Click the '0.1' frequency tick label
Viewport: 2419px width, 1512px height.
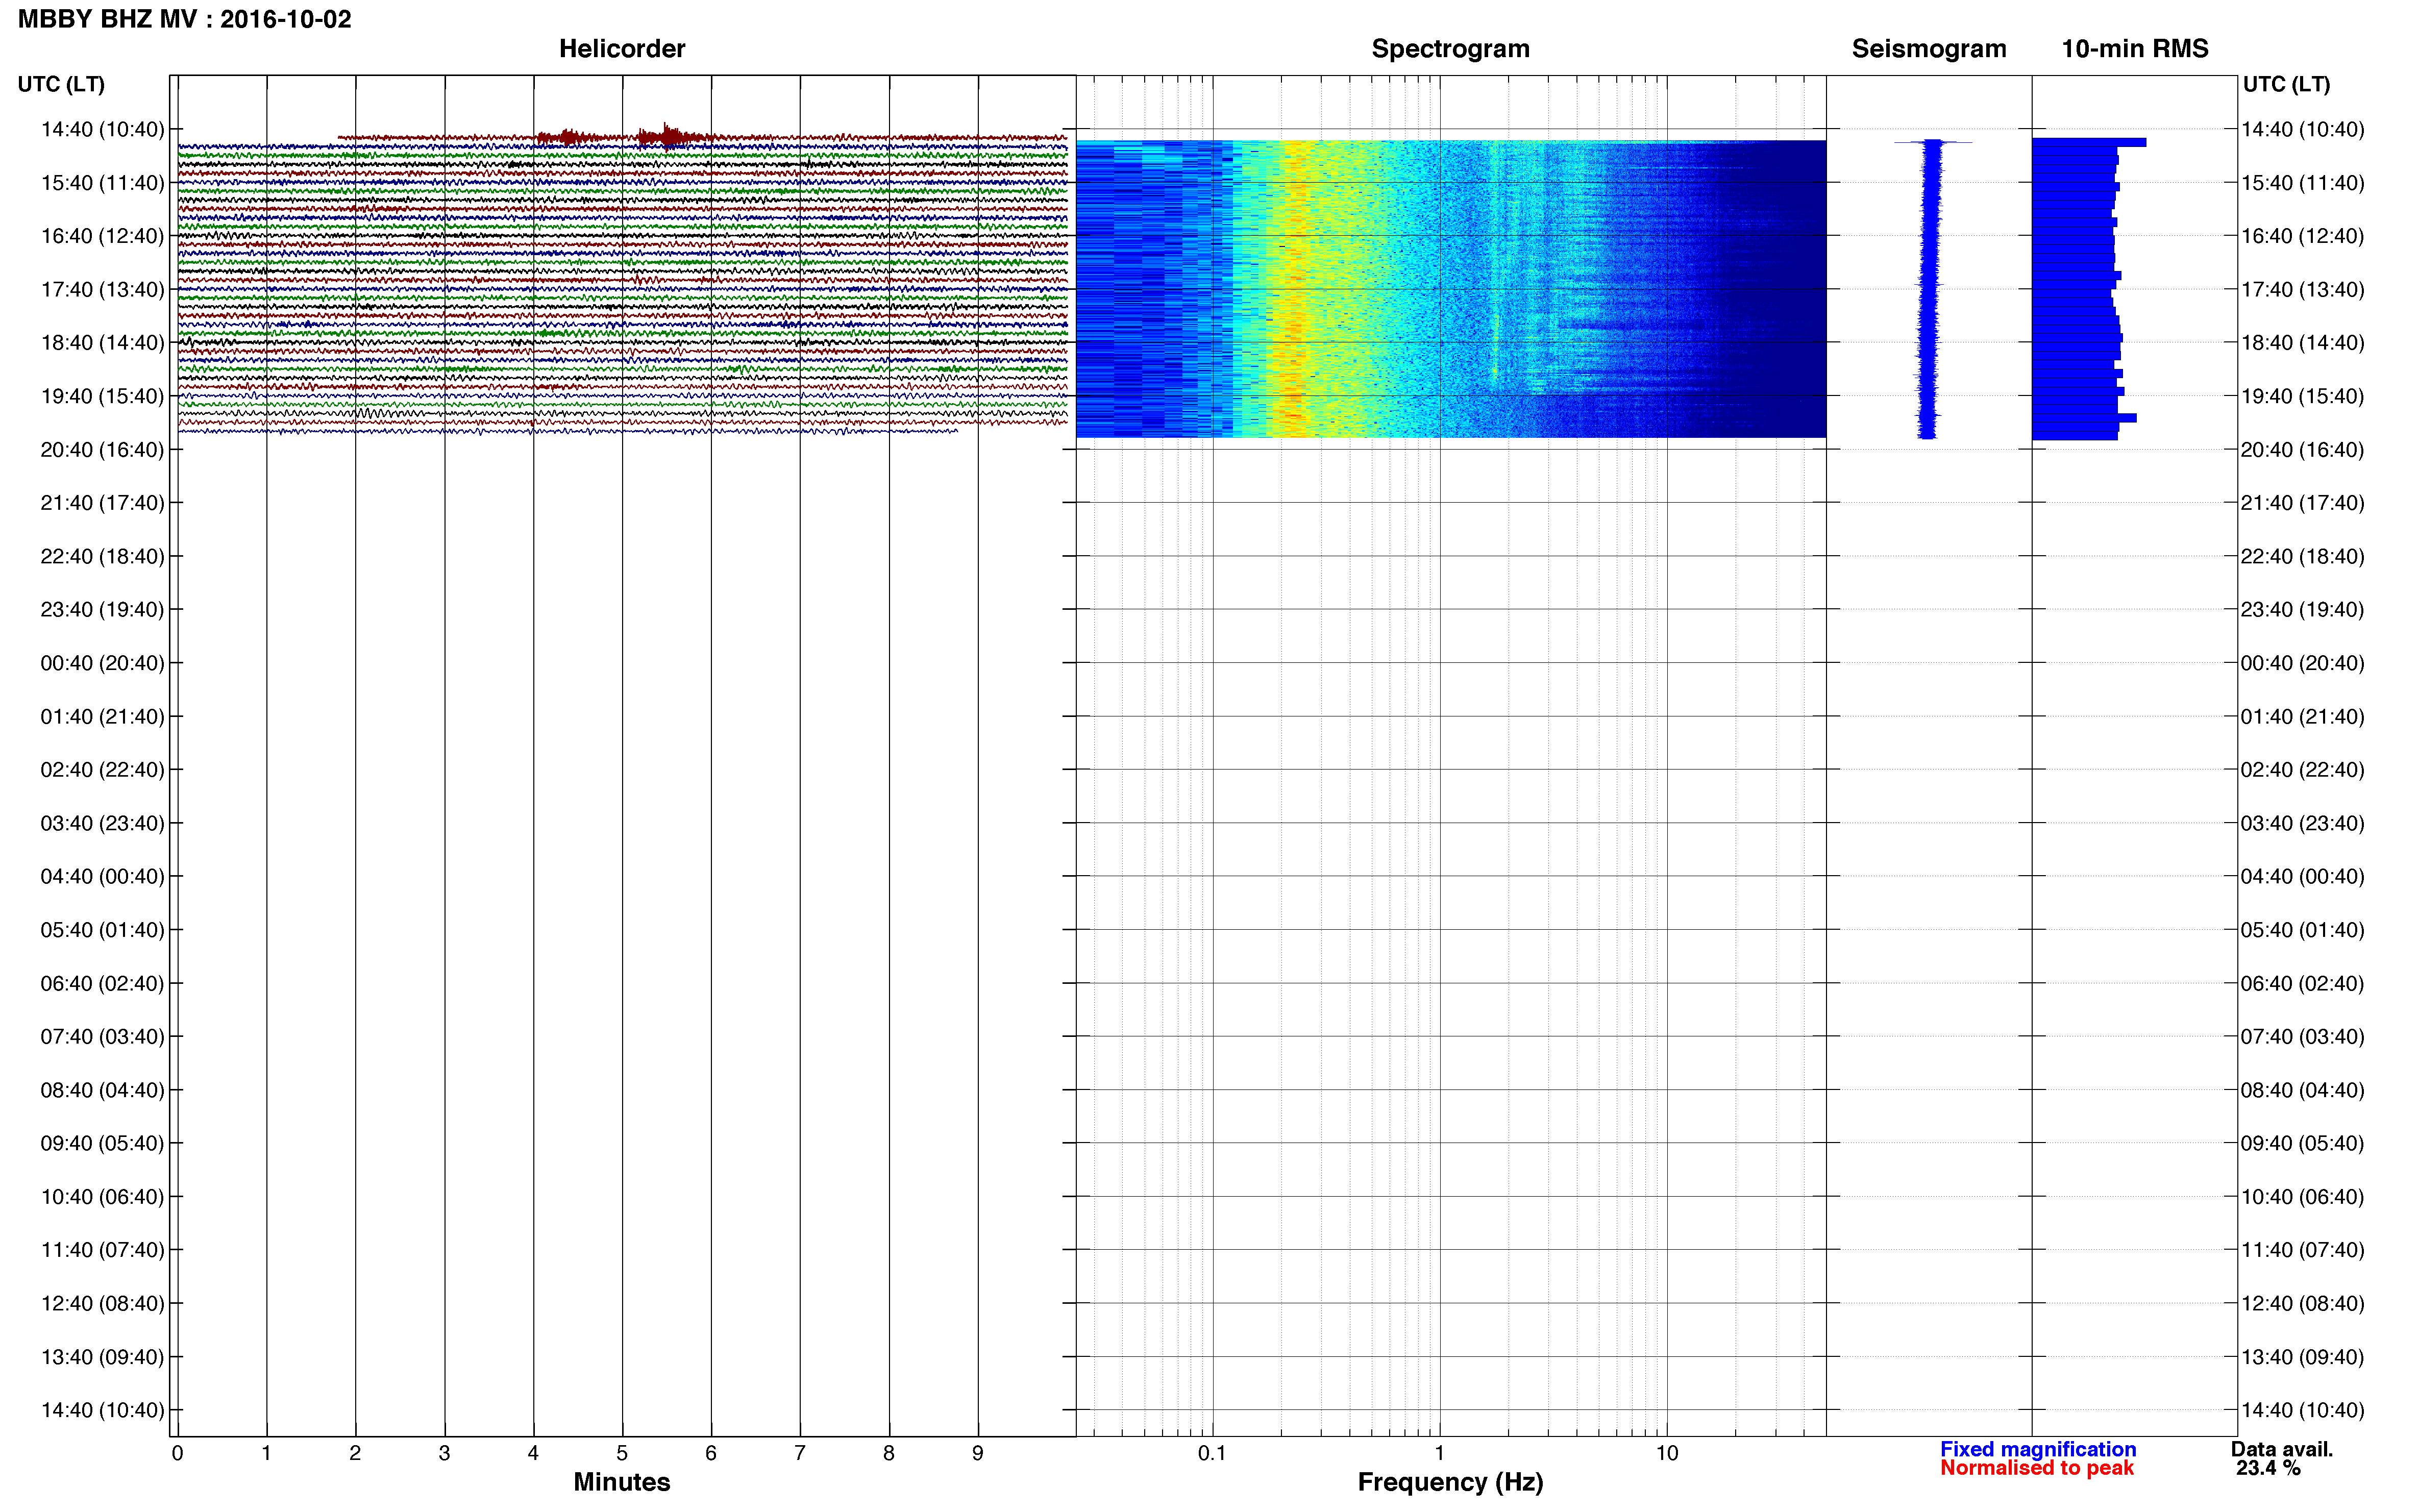pos(1212,1453)
